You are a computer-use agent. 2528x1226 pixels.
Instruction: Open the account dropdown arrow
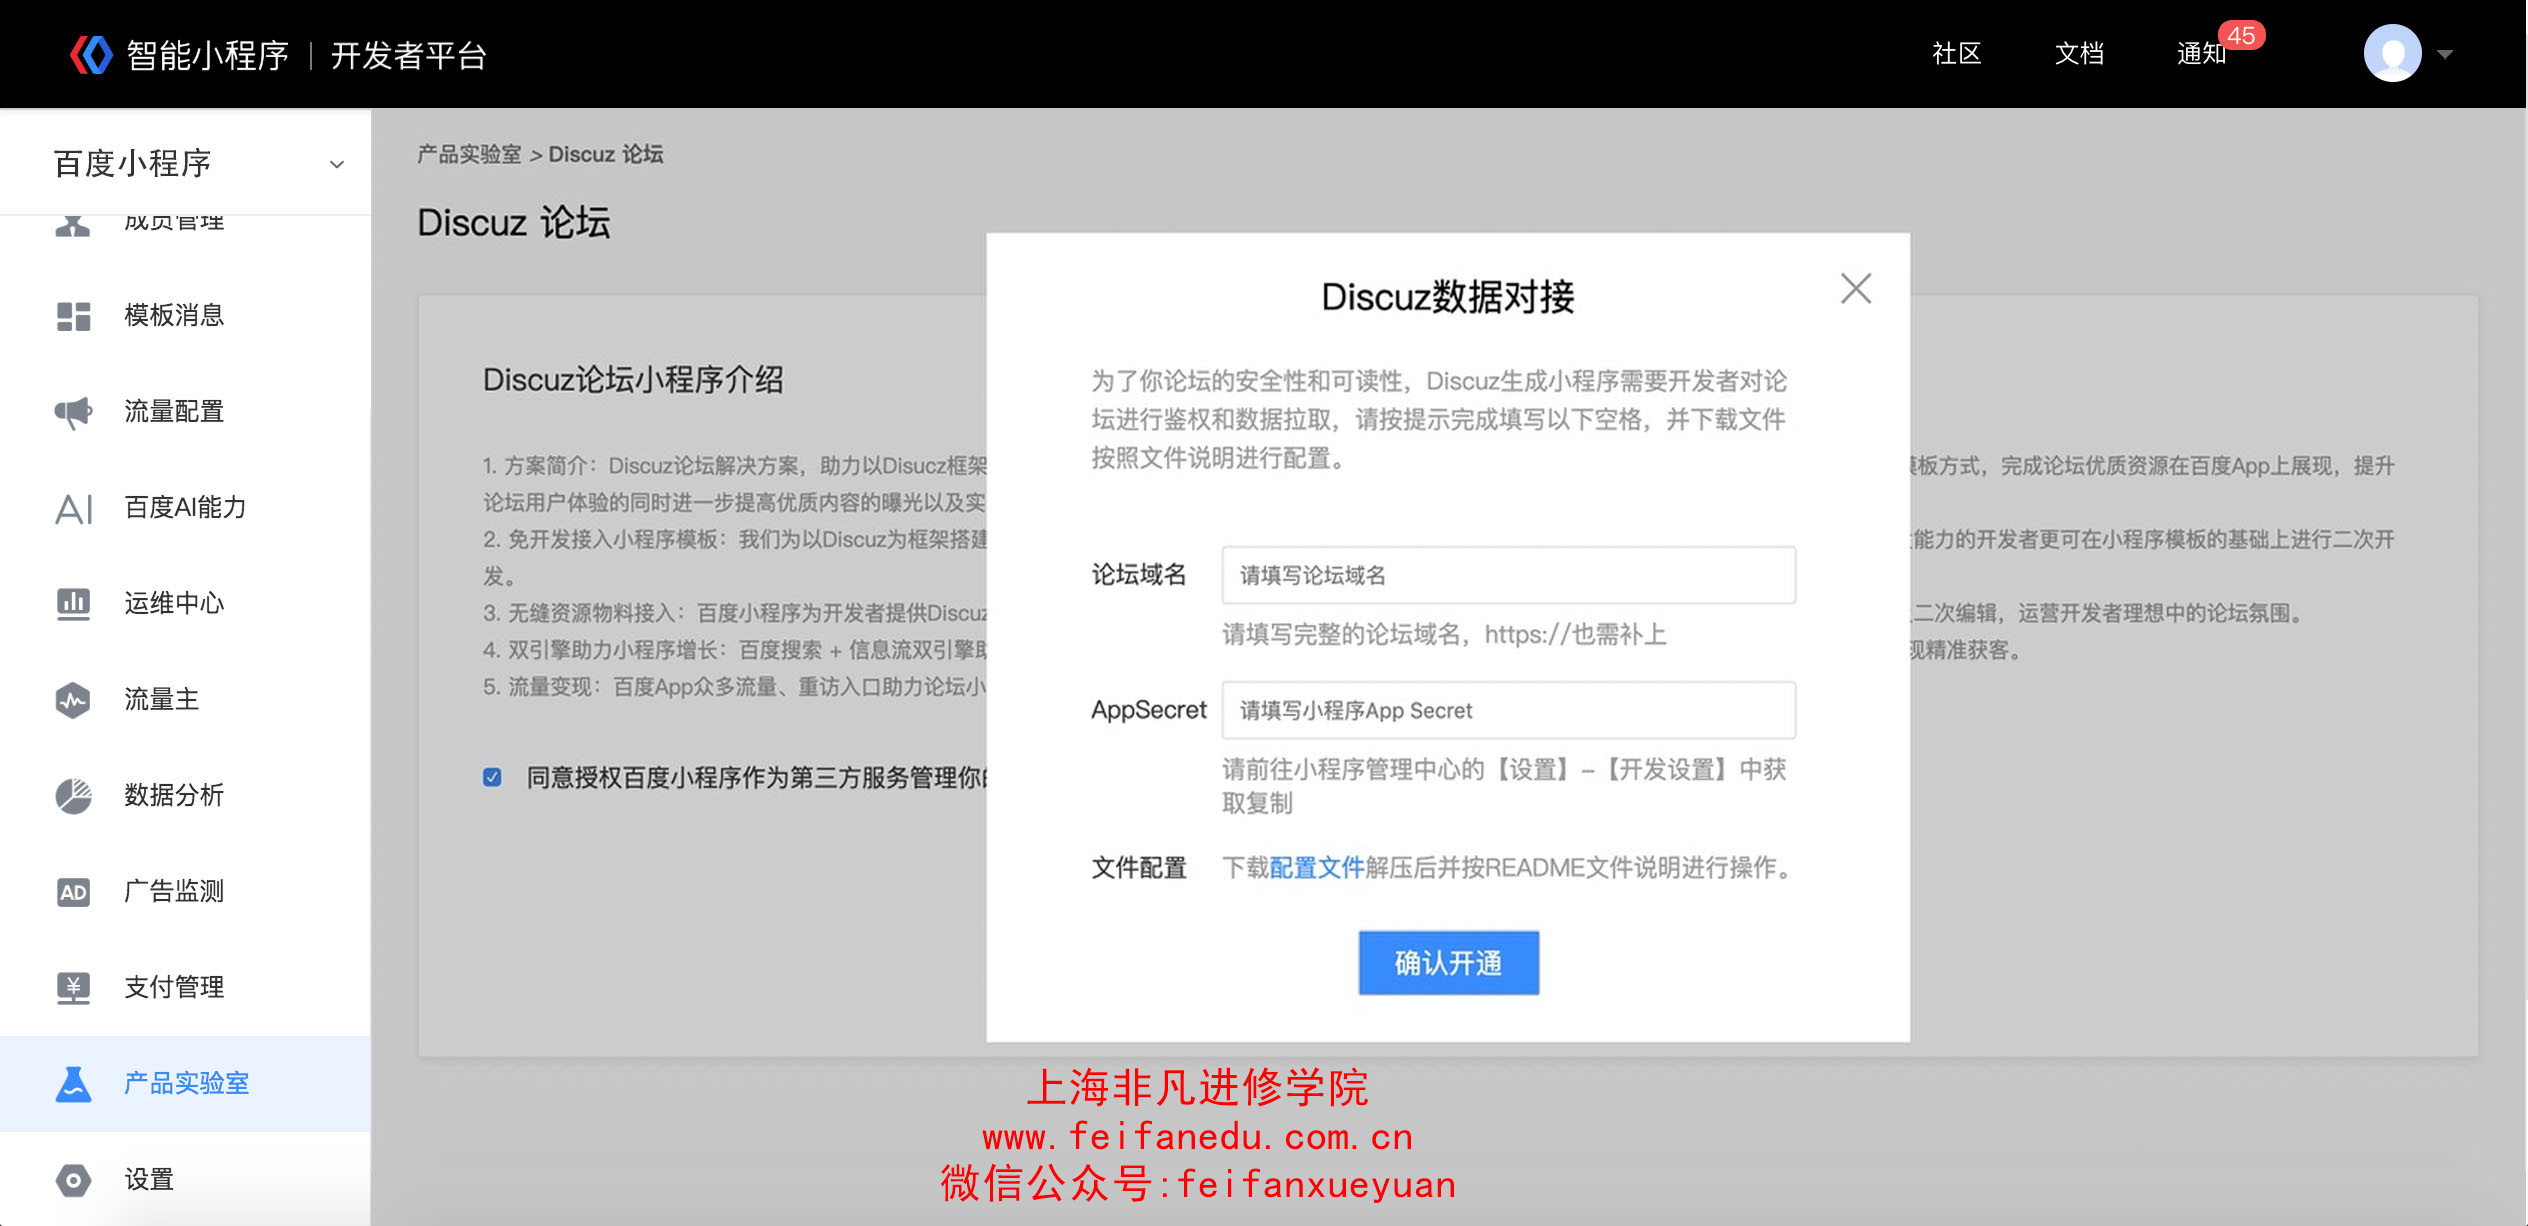[2445, 55]
